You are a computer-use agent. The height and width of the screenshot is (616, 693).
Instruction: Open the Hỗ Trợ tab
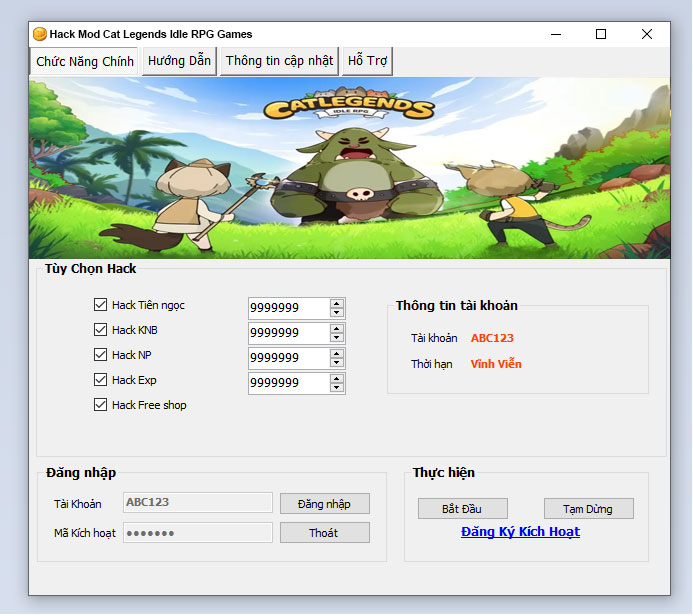pos(367,61)
